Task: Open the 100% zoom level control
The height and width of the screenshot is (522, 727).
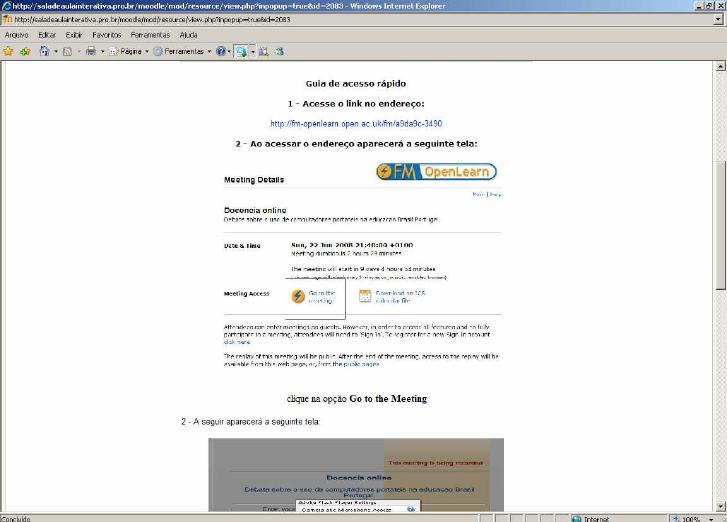Action: (694, 518)
